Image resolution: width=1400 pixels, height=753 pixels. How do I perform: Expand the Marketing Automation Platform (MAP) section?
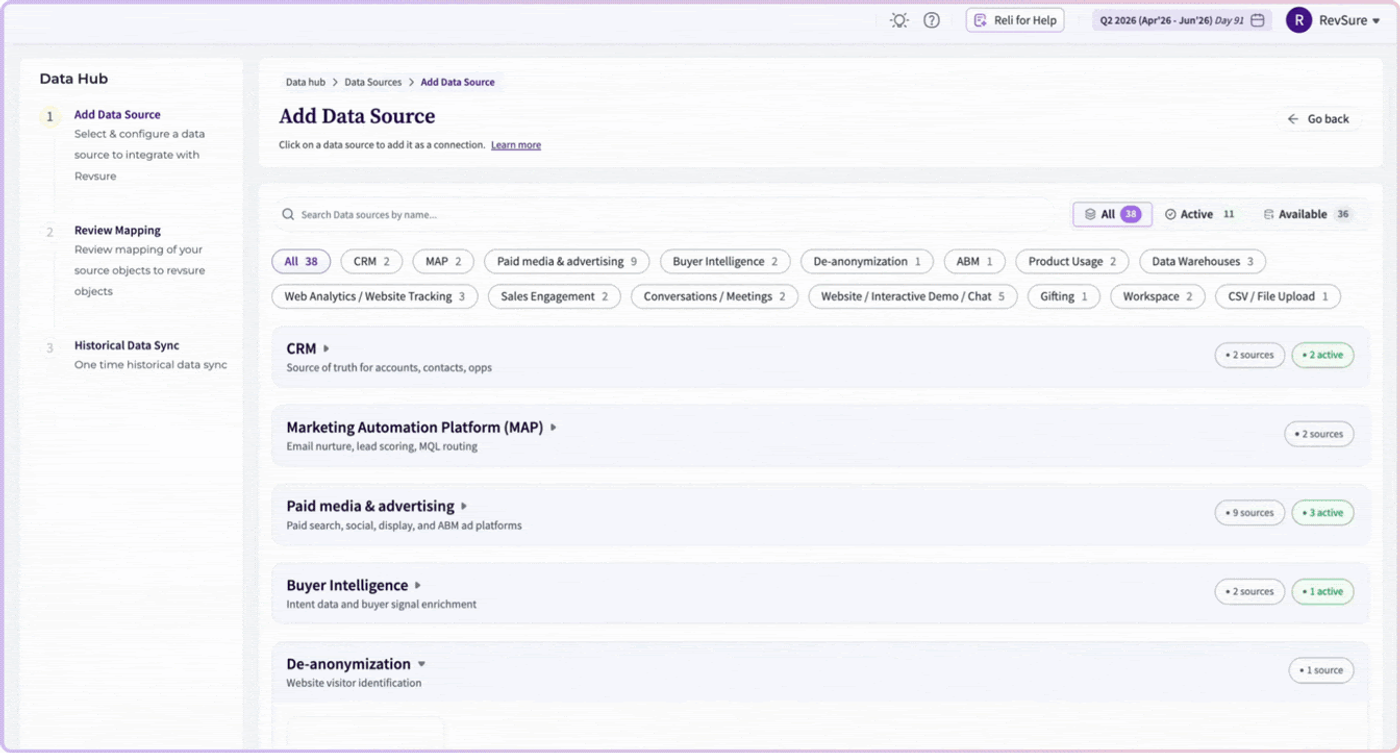(x=553, y=427)
